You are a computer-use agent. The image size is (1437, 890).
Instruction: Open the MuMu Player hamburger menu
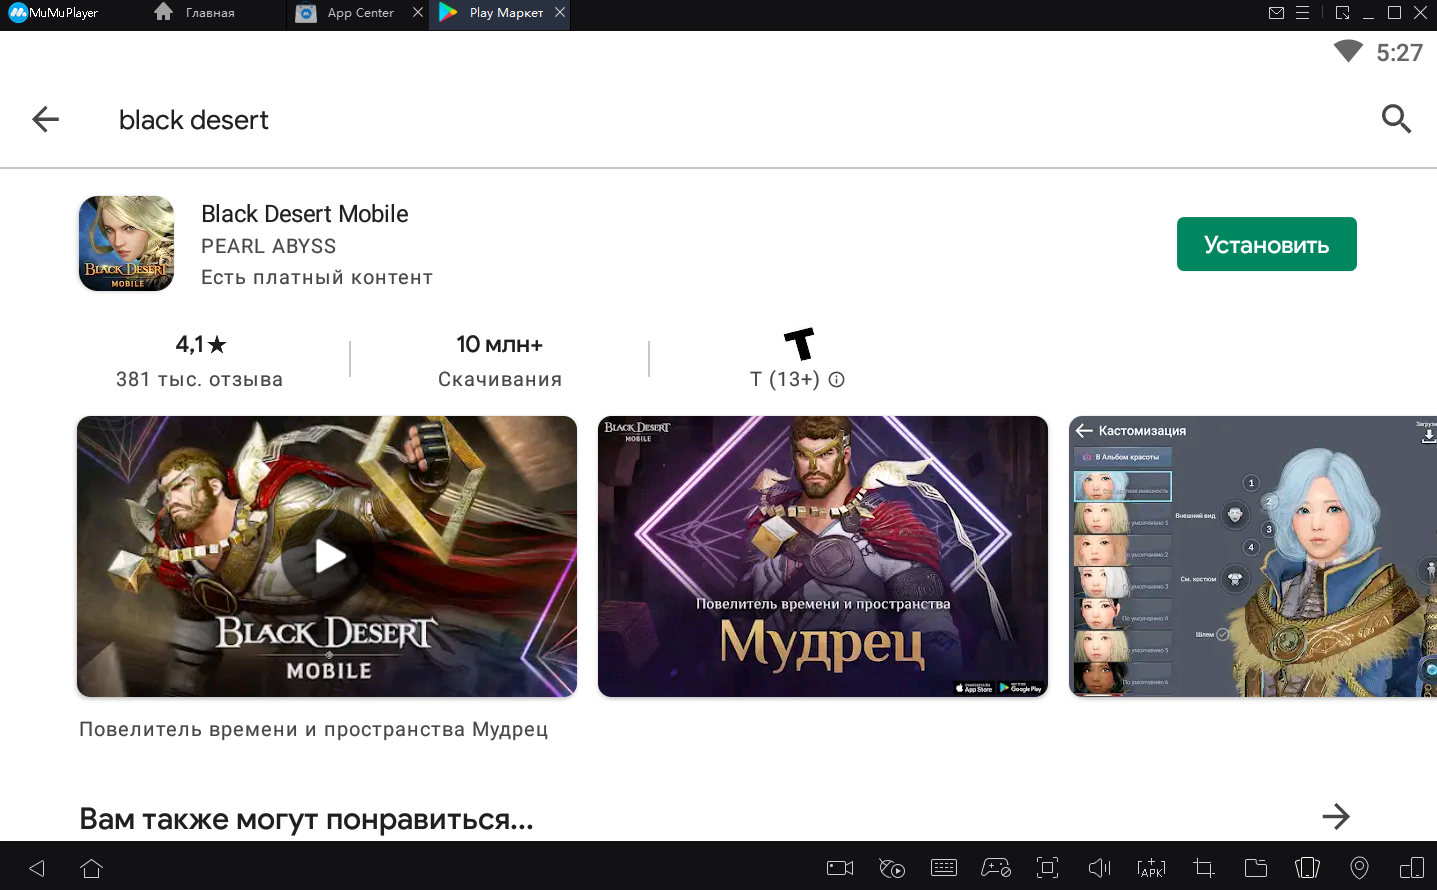(1302, 13)
